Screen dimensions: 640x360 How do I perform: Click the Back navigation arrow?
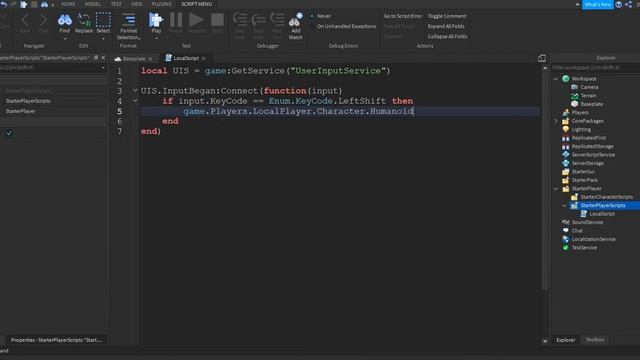[25, 20]
